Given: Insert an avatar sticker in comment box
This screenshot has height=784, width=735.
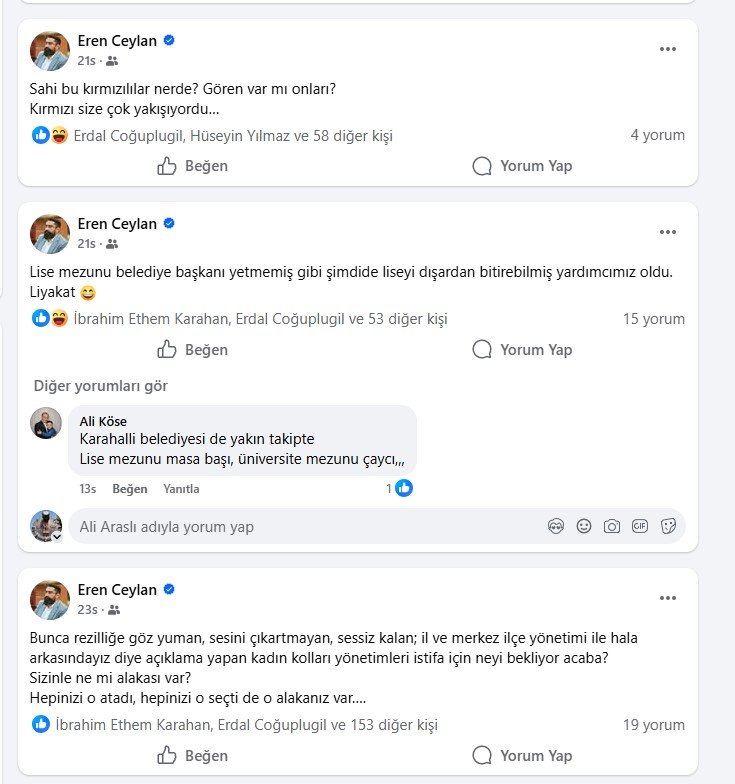Looking at the screenshot, I should (x=556, y=527).
